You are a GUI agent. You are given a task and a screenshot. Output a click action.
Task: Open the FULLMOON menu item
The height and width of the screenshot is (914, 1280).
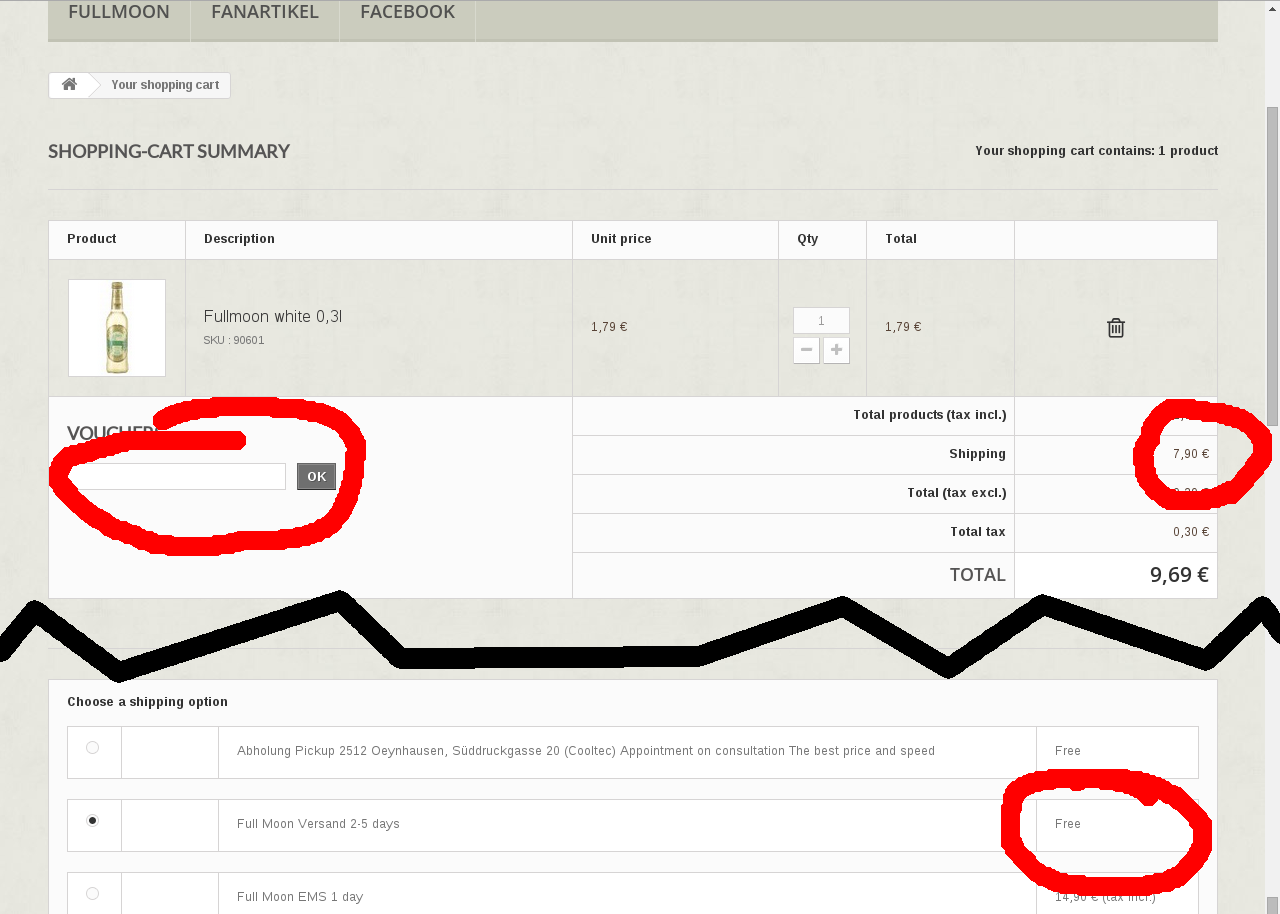point(119,13)
